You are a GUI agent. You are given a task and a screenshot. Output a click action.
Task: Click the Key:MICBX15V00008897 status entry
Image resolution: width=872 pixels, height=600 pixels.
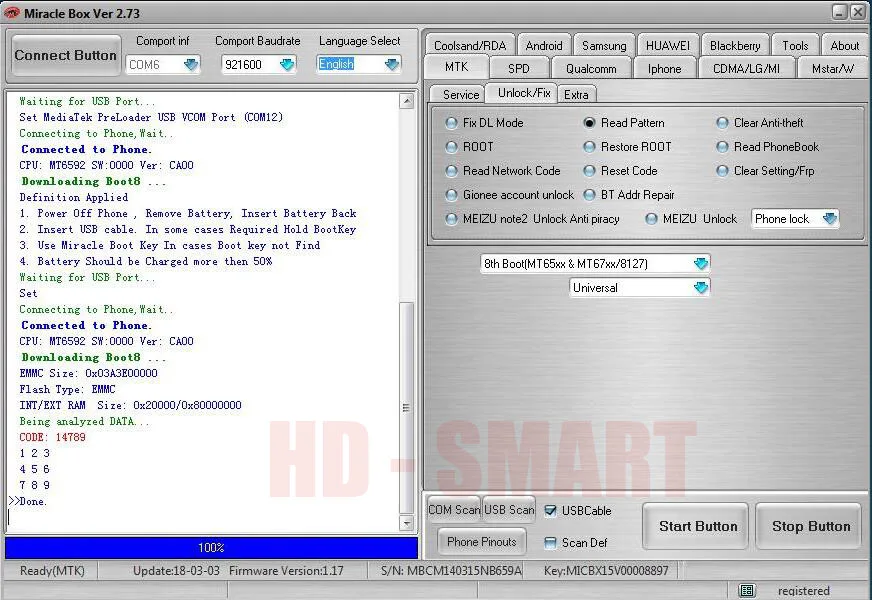tap(606, 571)
